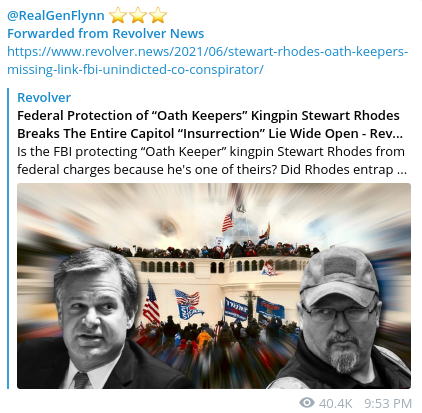Open the Federal Protection of Oath Keepers headline

pyautogui.click(x=210, y=124)
